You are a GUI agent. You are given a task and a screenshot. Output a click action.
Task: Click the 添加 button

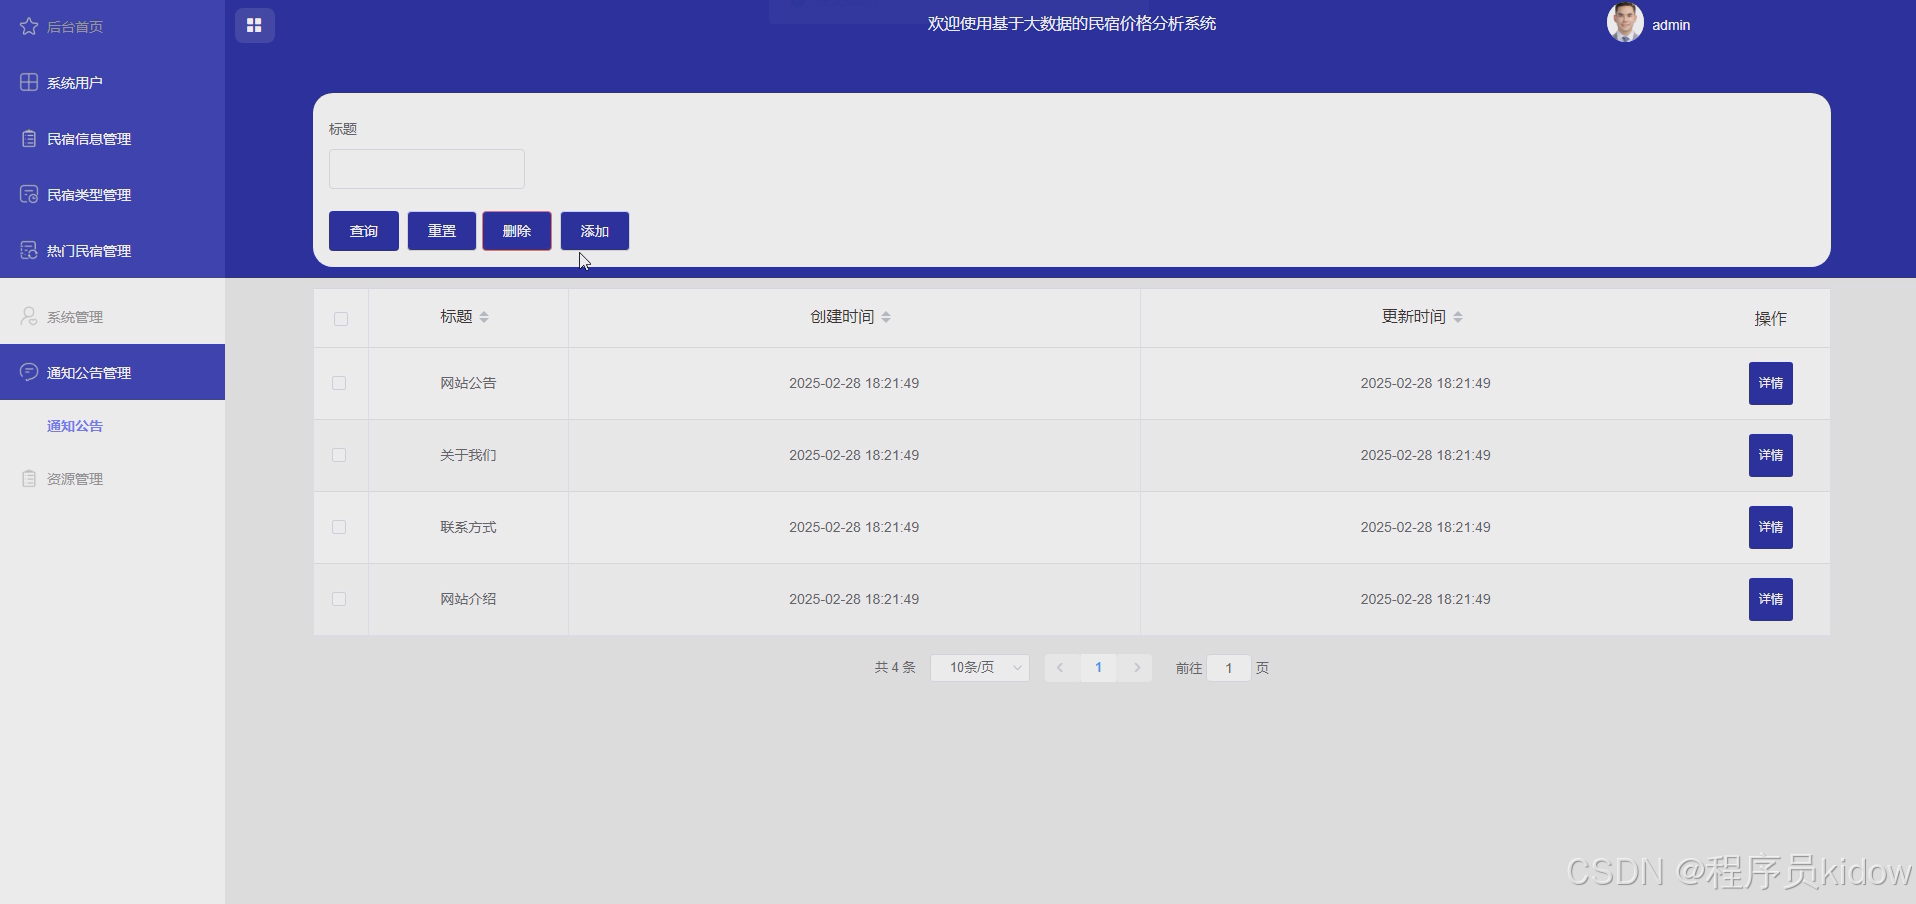(x=595, y=231)
